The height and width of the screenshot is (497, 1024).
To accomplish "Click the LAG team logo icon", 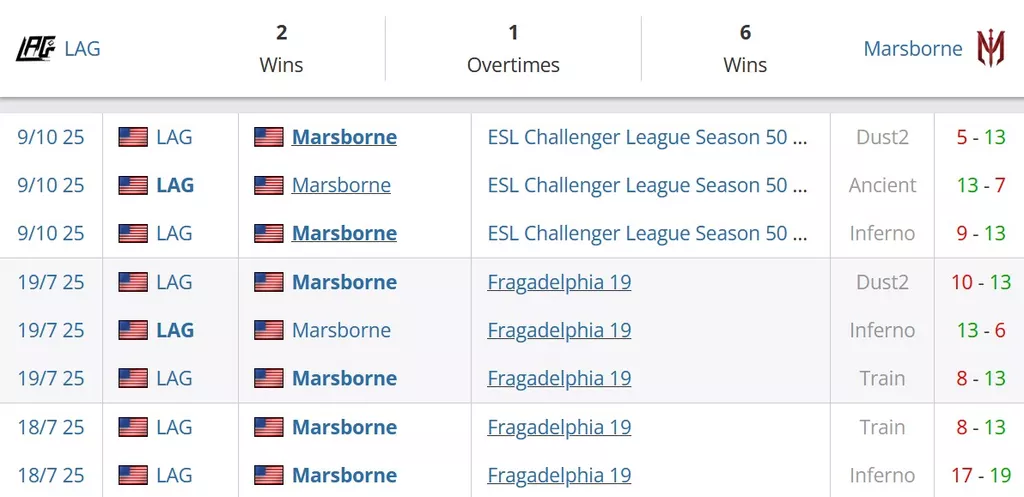I will click(36, 48).
